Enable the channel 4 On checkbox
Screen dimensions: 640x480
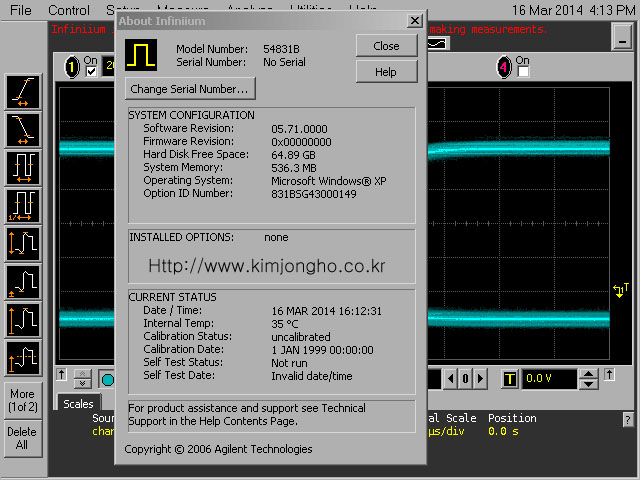[x=522, y=72]
